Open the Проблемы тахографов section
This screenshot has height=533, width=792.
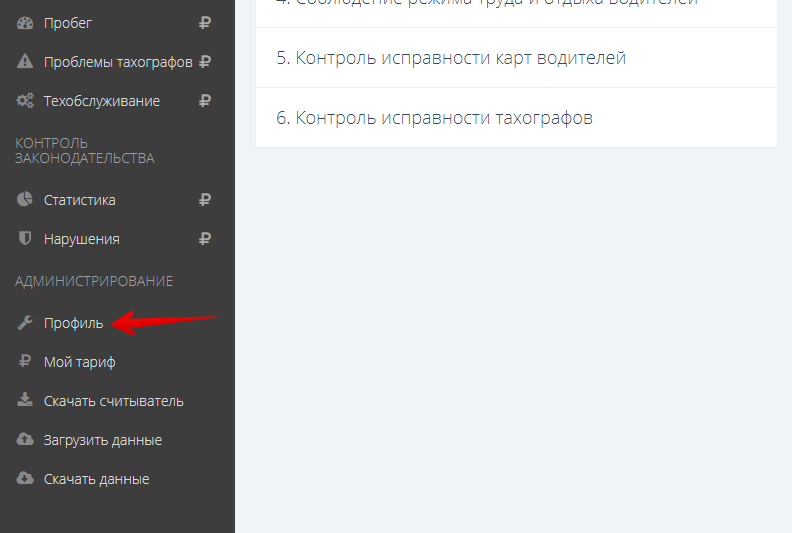point(117,62)
